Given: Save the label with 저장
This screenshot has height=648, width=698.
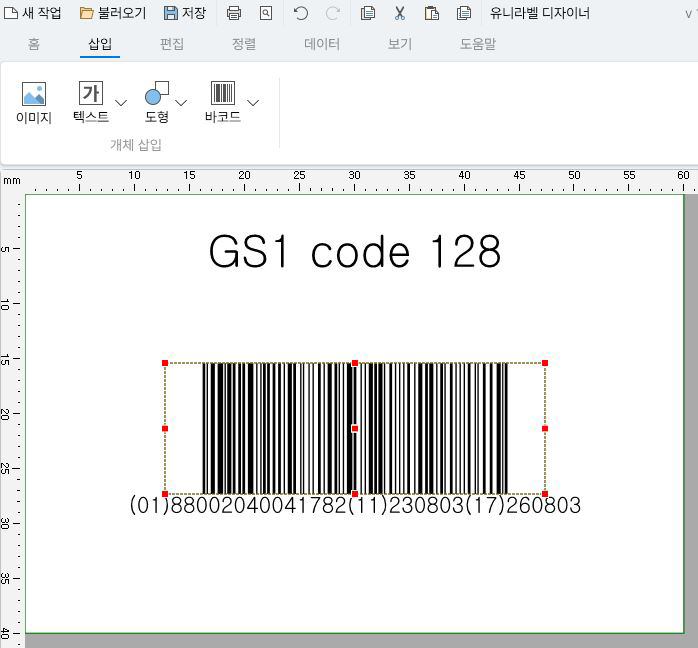Looking at the screenshot, I should tap(185, 13).
